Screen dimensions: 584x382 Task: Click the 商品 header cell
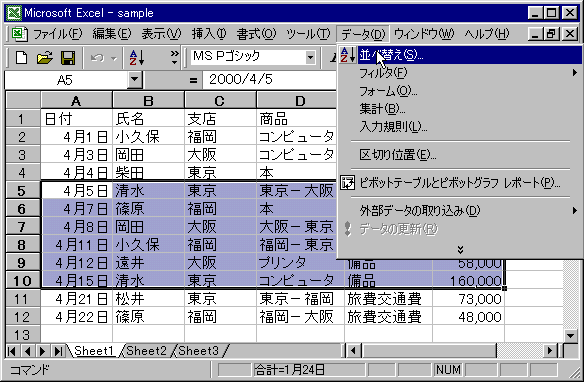(x=296, y=119)
